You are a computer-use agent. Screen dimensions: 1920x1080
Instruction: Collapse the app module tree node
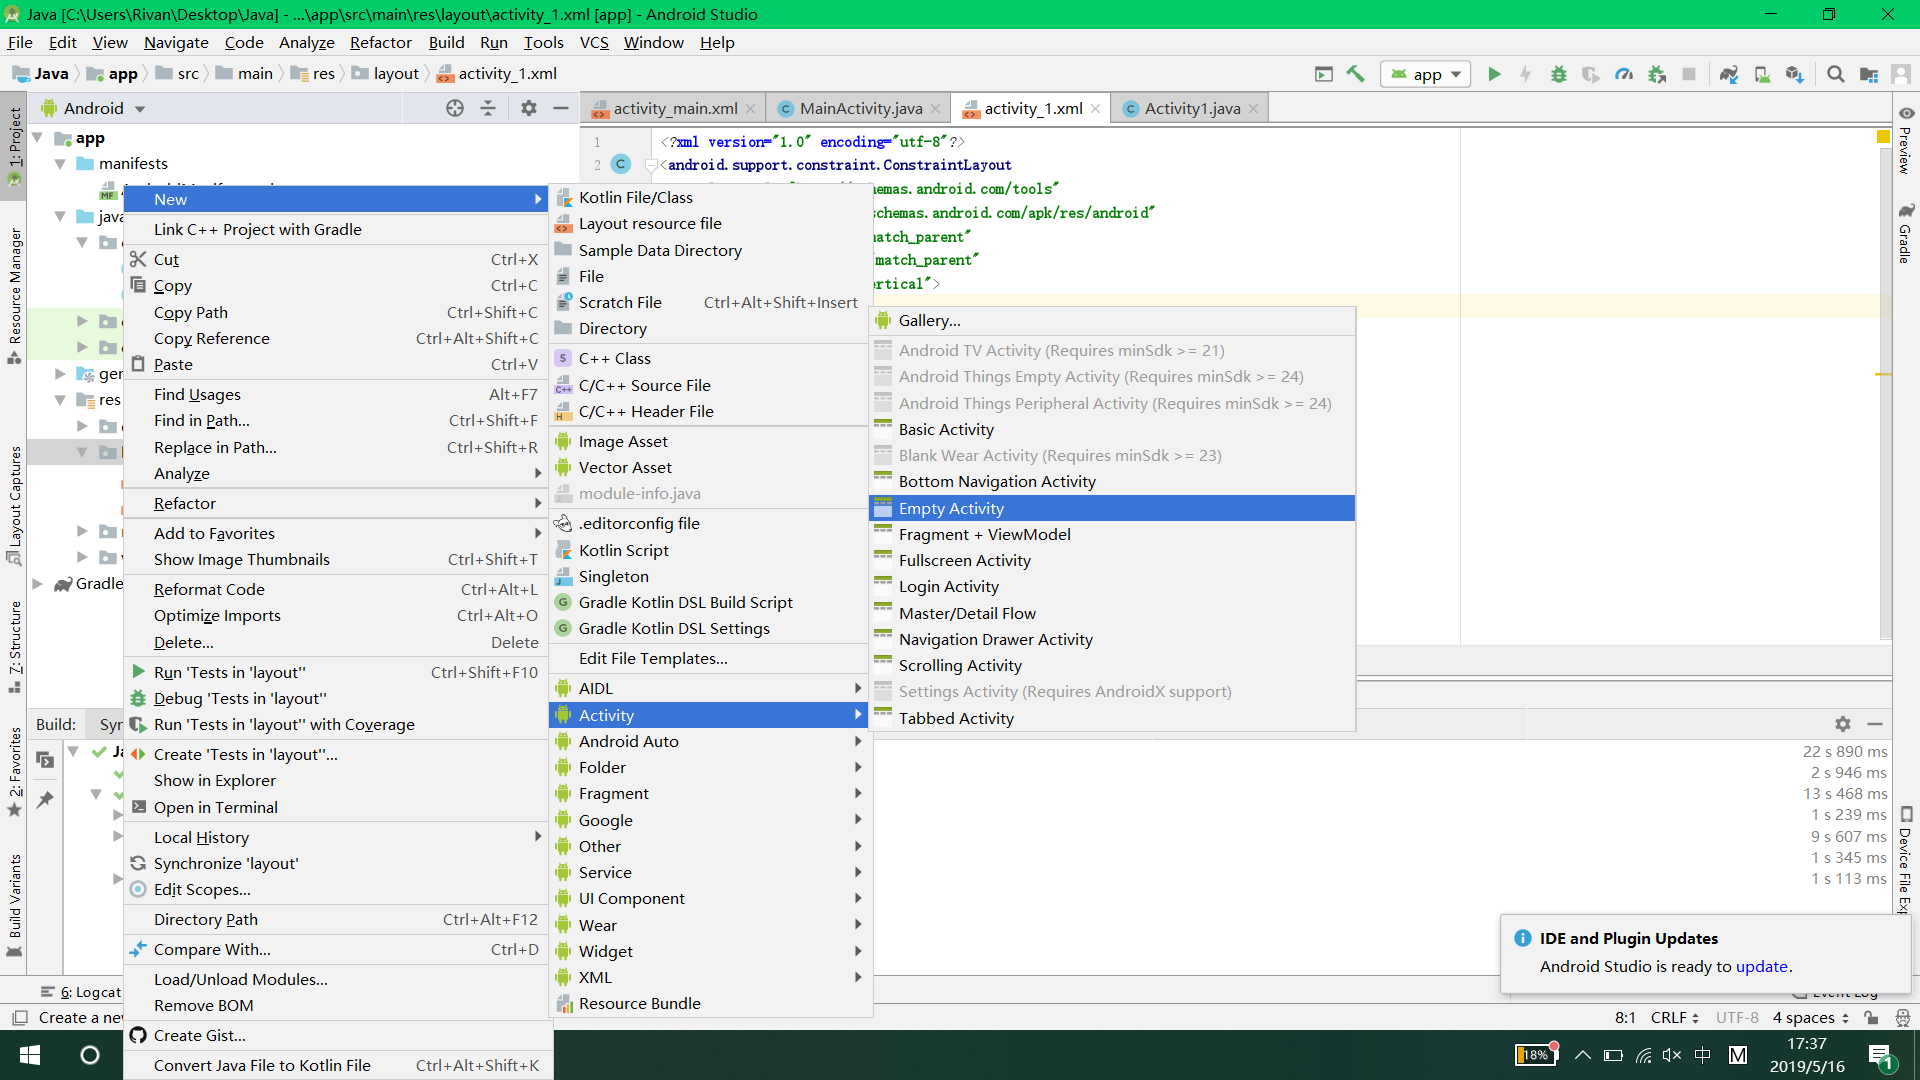pyautogui.click(x=38, y=138)
